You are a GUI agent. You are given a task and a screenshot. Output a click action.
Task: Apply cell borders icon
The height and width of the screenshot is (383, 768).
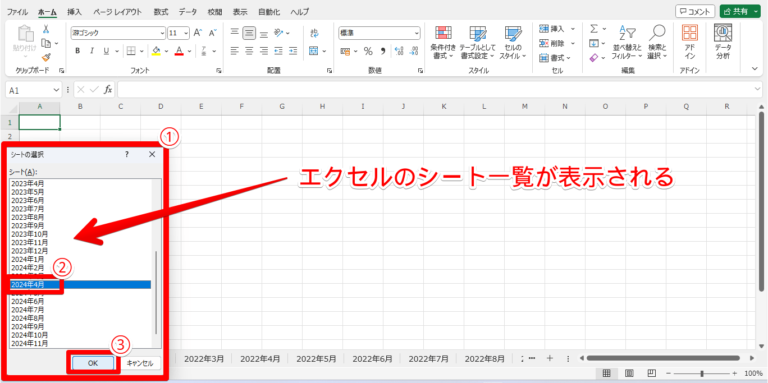131,50
